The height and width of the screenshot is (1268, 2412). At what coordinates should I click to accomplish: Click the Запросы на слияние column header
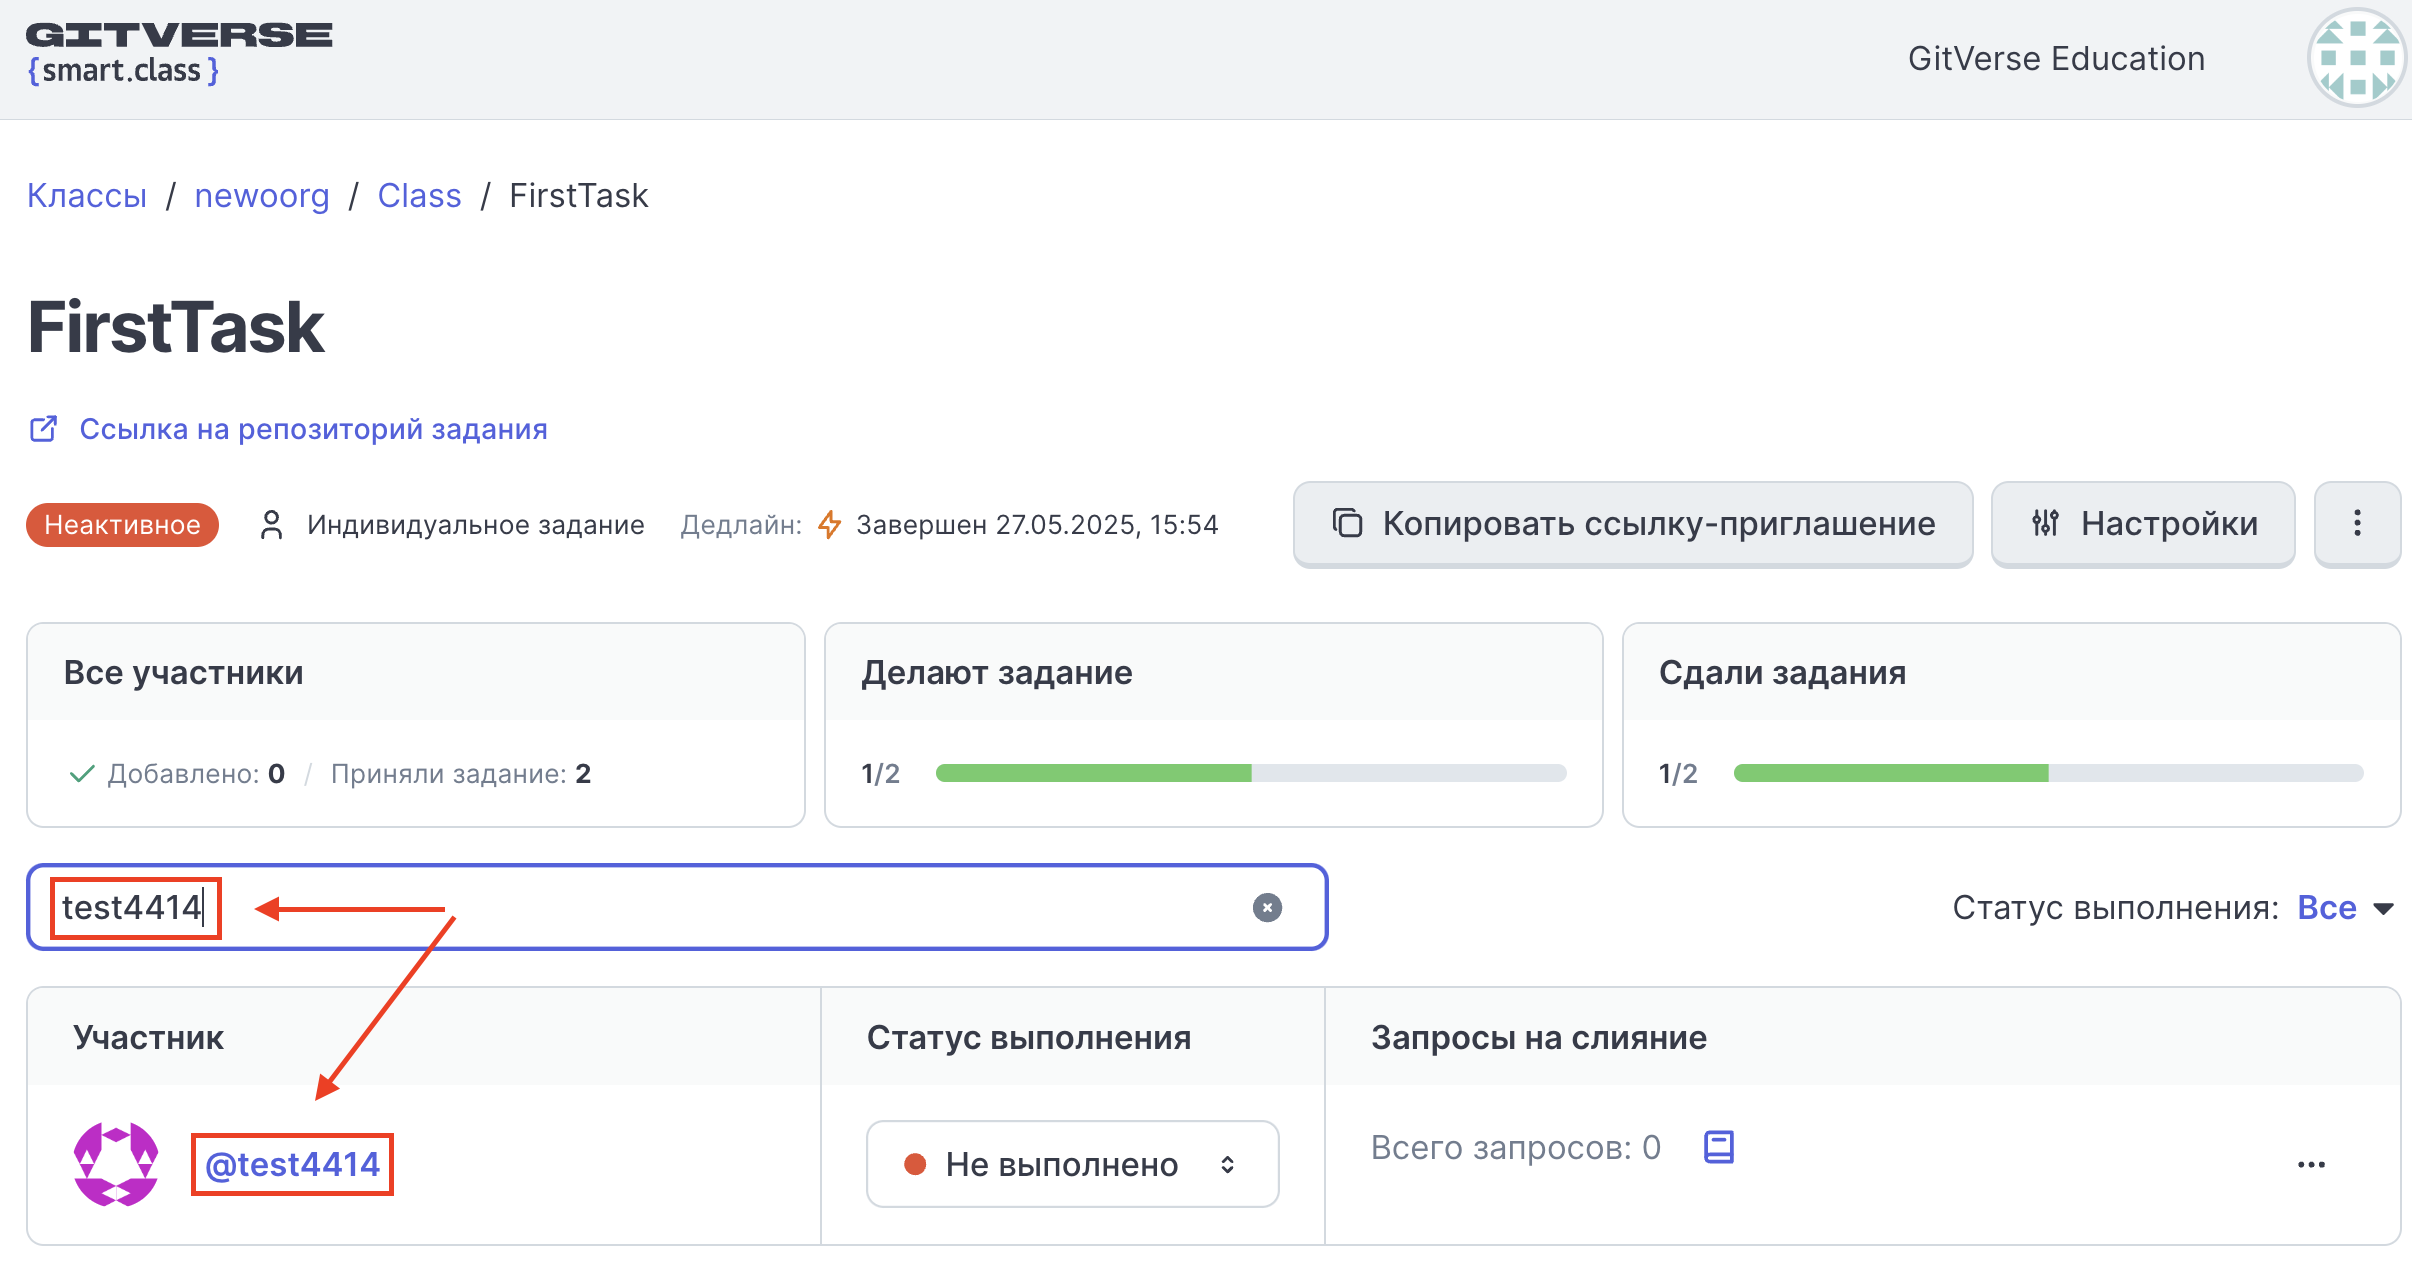pyautogui.click(x=1539, y=1037)
